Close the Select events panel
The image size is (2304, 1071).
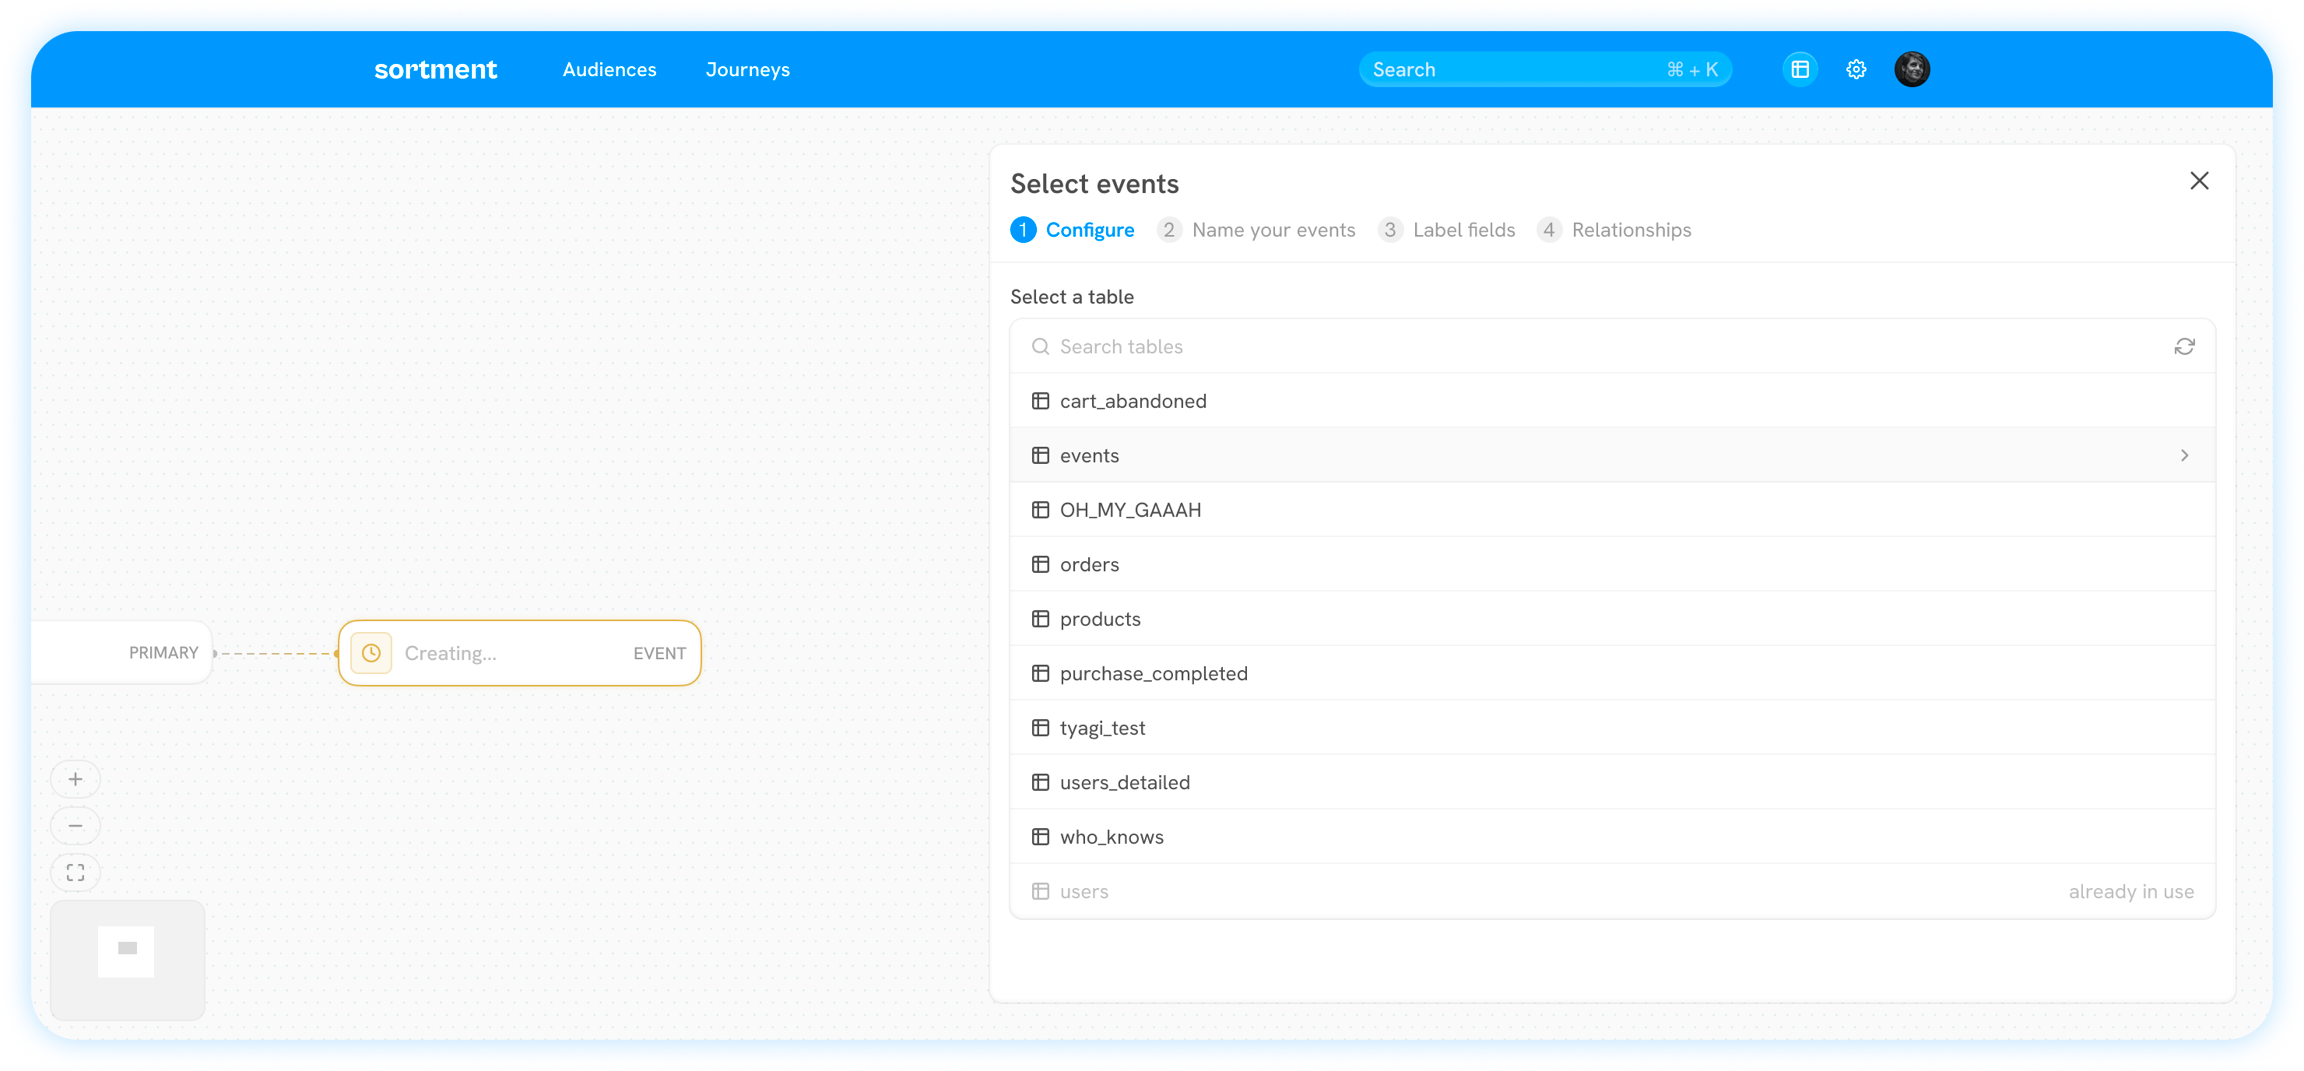[x=2199, y=181]
